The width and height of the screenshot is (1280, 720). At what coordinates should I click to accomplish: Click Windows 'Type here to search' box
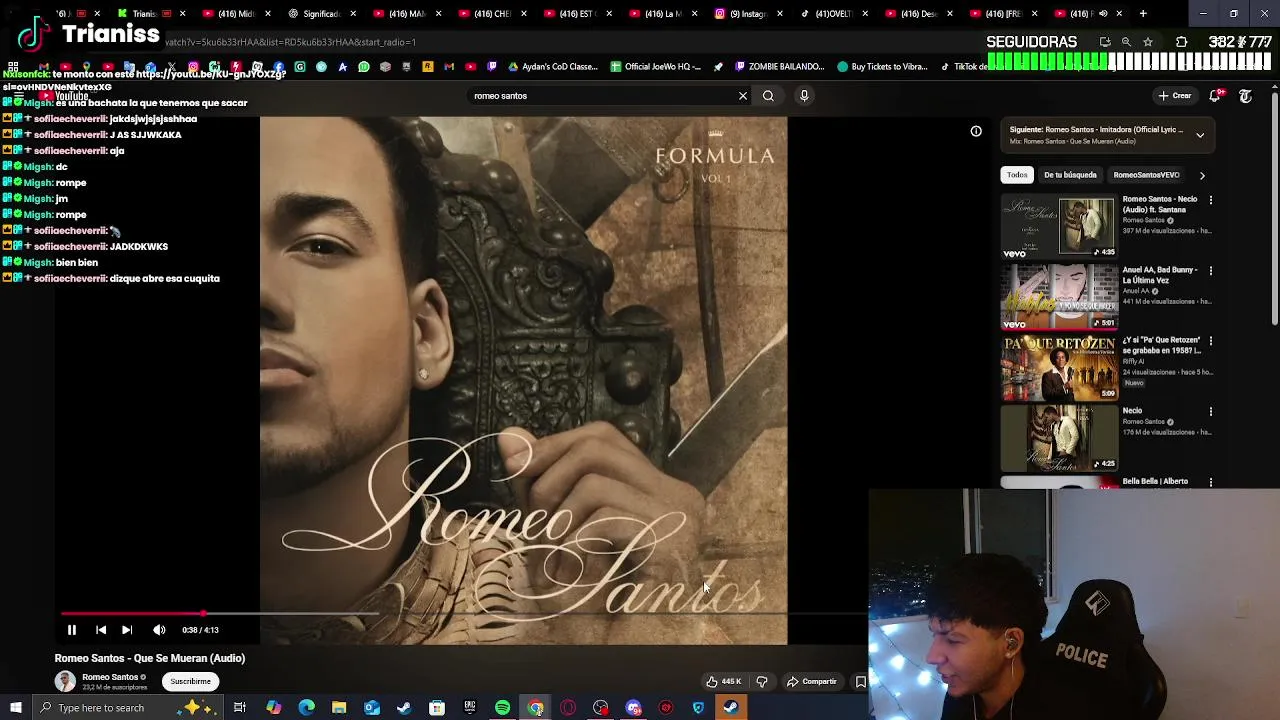click(x=128, y=708)
